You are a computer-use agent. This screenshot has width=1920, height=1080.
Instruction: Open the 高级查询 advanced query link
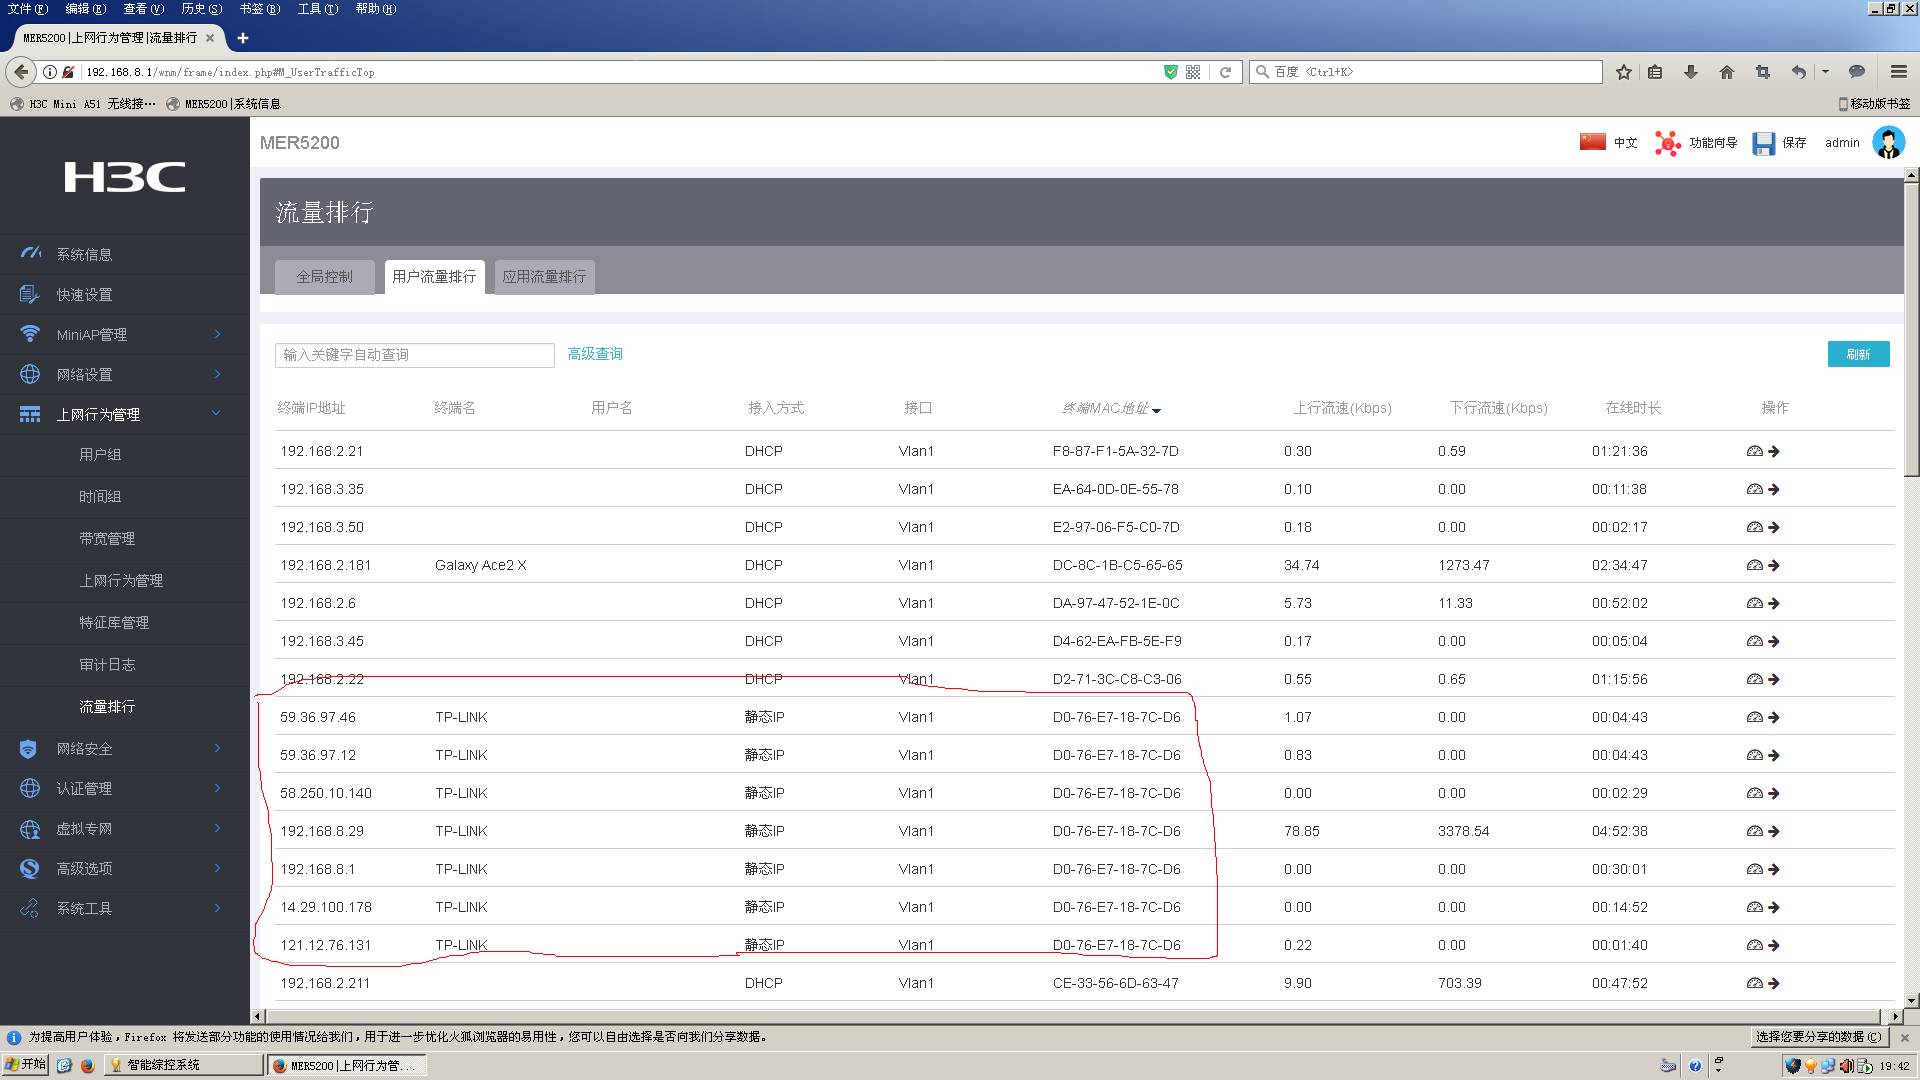click(595, 354)
